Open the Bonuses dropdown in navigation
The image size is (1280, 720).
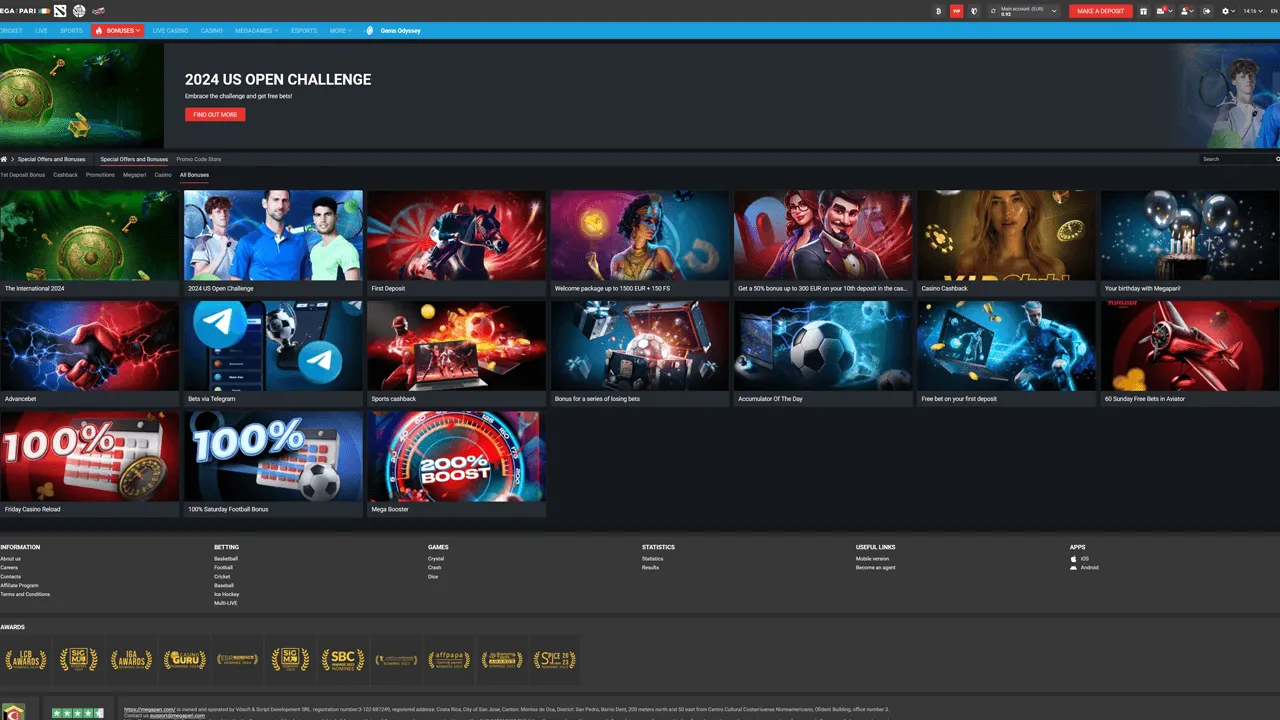117,31
